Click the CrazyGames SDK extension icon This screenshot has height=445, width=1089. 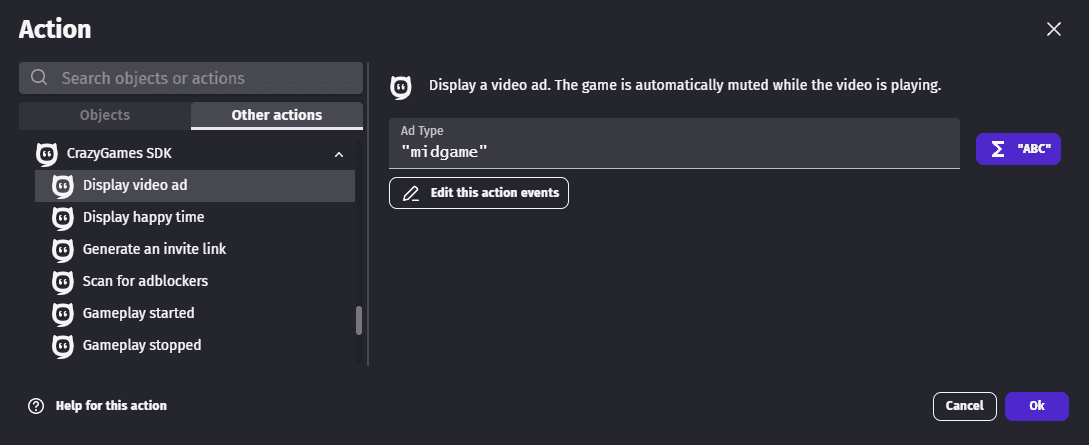pyautogui.click(x=45, y=154)
